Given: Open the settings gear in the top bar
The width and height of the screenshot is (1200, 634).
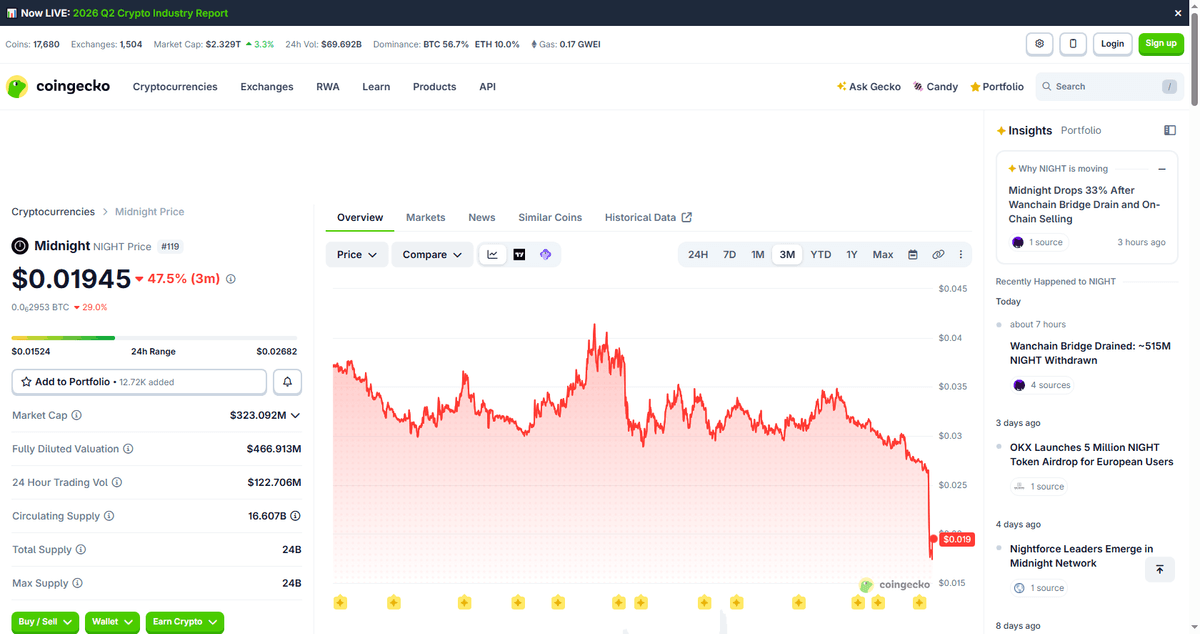Looking at the screenshot, I should coord(1040,44).
